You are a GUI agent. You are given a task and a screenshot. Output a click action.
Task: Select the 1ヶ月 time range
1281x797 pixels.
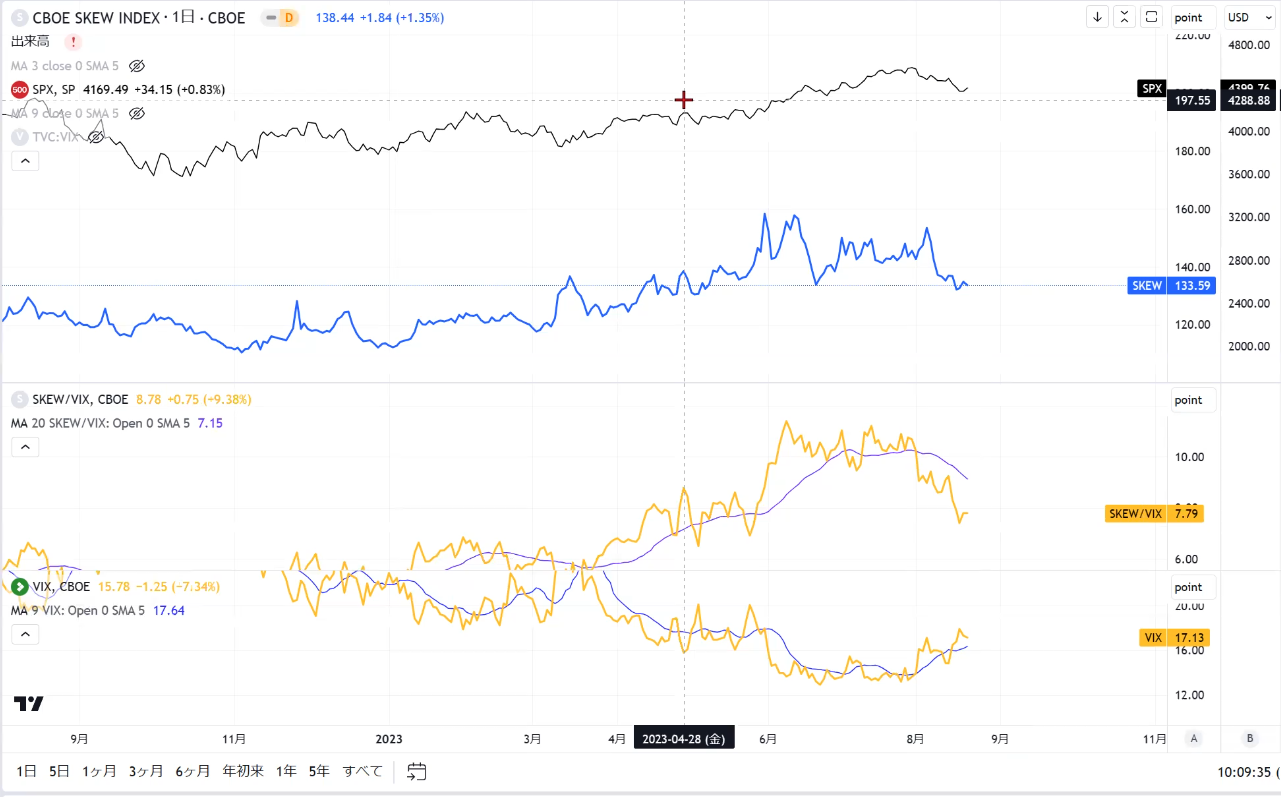(99, 771)
